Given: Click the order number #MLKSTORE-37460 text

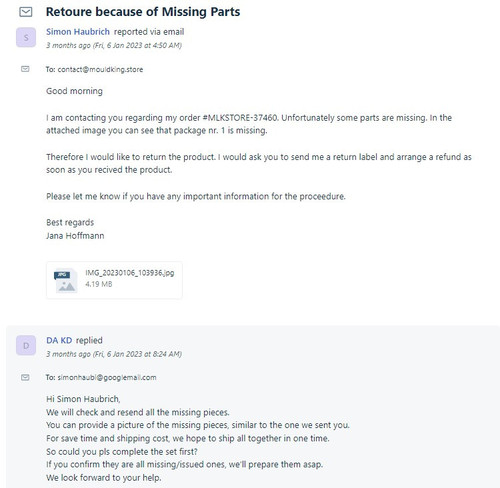Looking at the screenshot, I should 240,118.
